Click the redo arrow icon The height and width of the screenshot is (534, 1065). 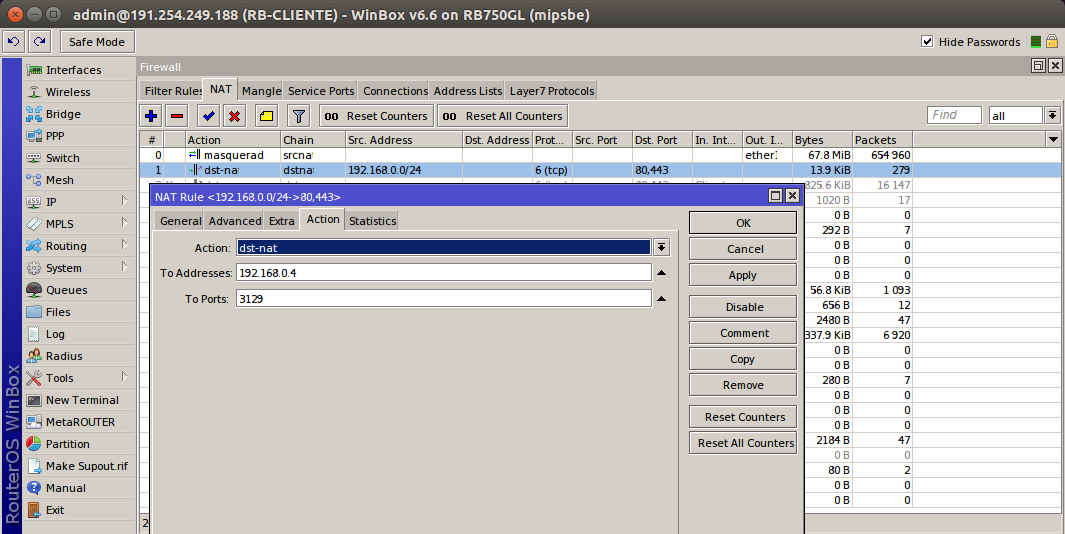(x=39, y=41)
